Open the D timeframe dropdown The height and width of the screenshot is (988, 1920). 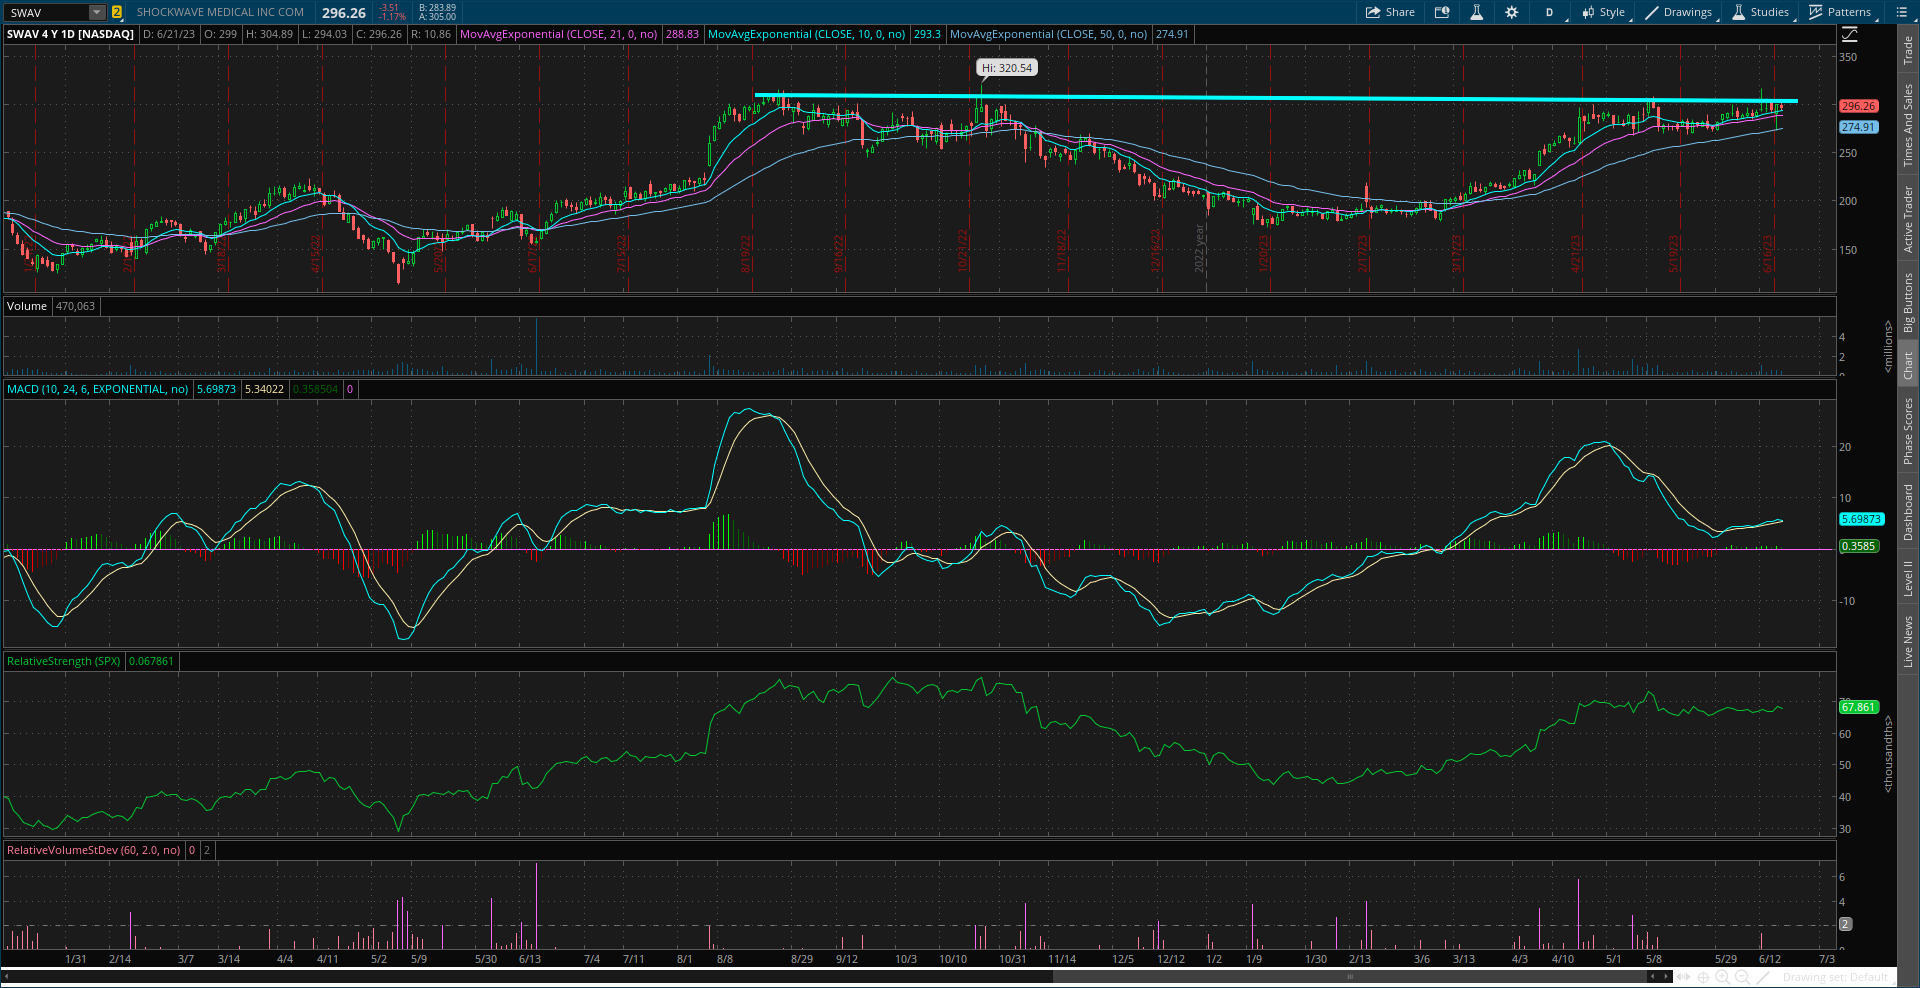(1549, 12)
